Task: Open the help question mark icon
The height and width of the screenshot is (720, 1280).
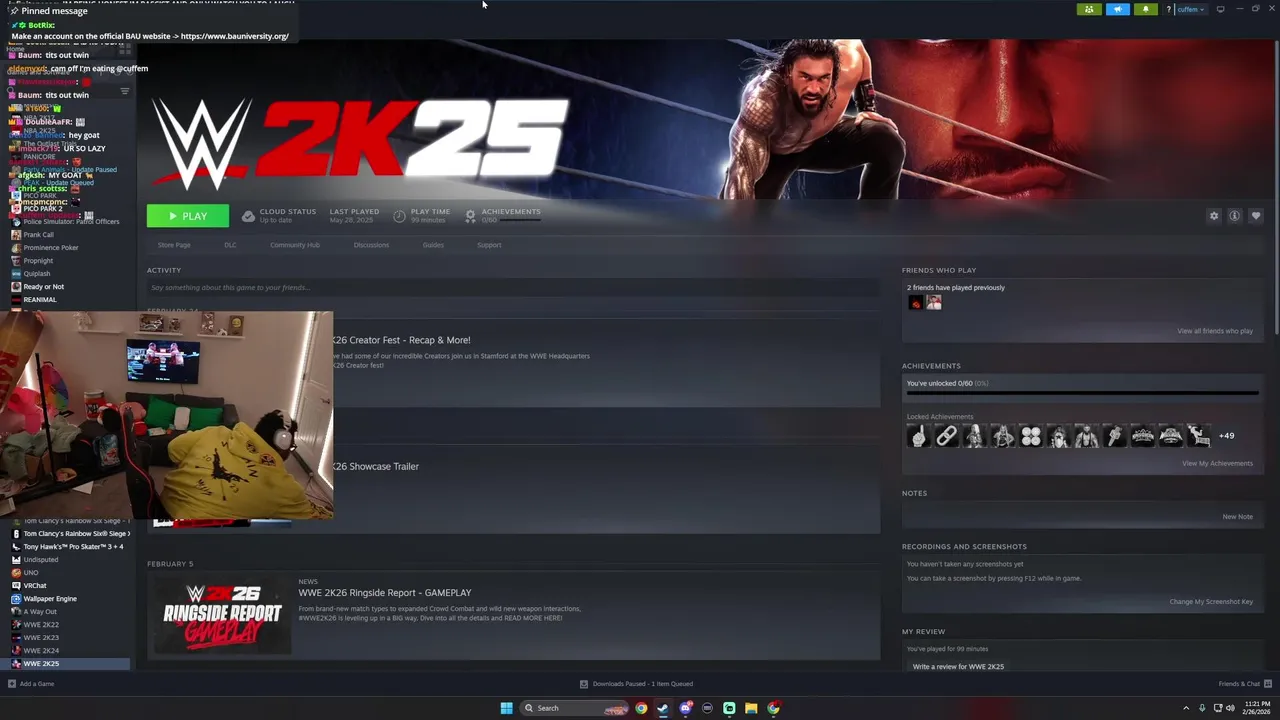Action: tap(1168, 9)
